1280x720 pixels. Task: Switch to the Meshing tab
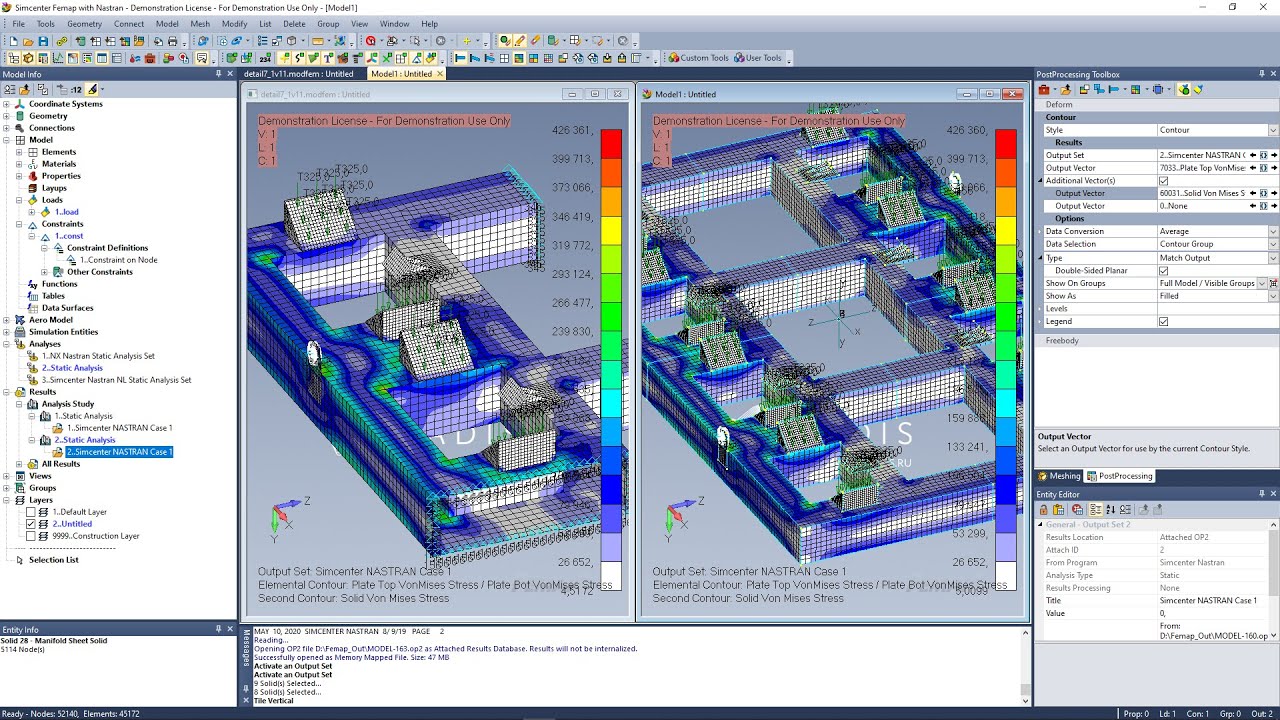coord(1059,476)
